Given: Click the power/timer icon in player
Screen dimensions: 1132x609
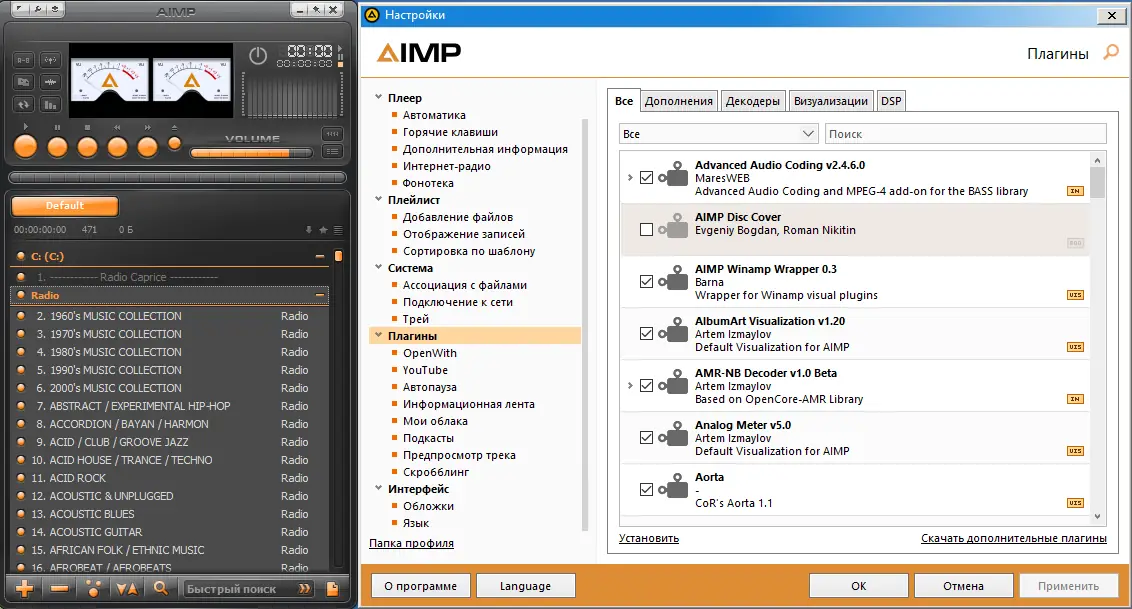Looking at the screenshot, I should pyautogui.click(x=258, y=56).
